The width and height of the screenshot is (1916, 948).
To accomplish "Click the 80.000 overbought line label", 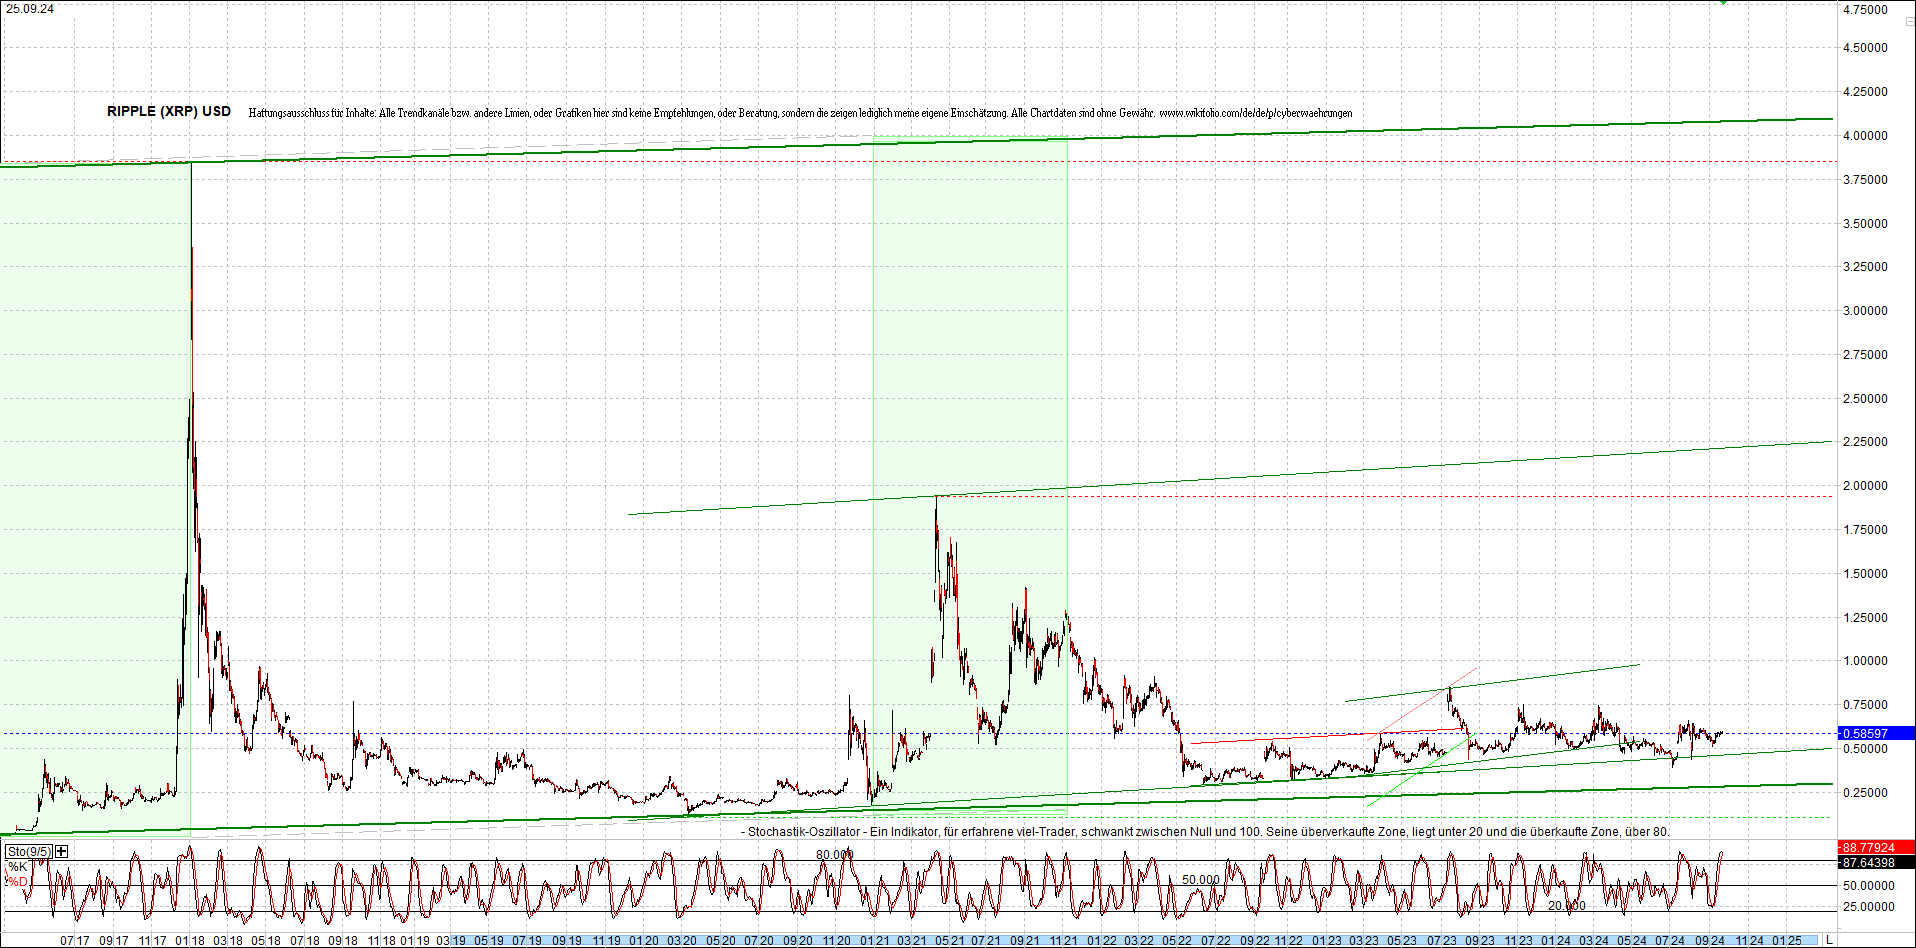I will [x=835, y=853].
